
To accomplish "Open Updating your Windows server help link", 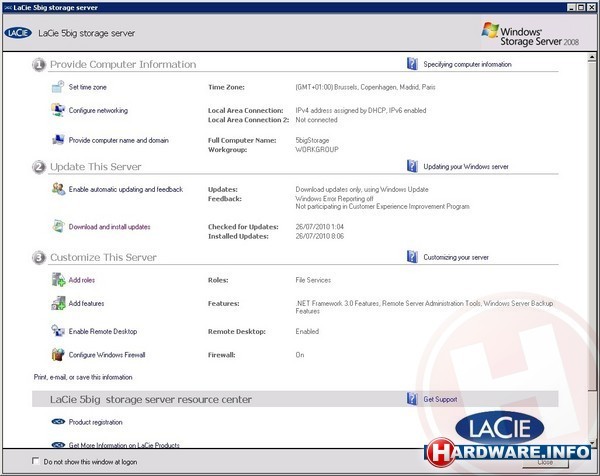I will pos(466,166).
